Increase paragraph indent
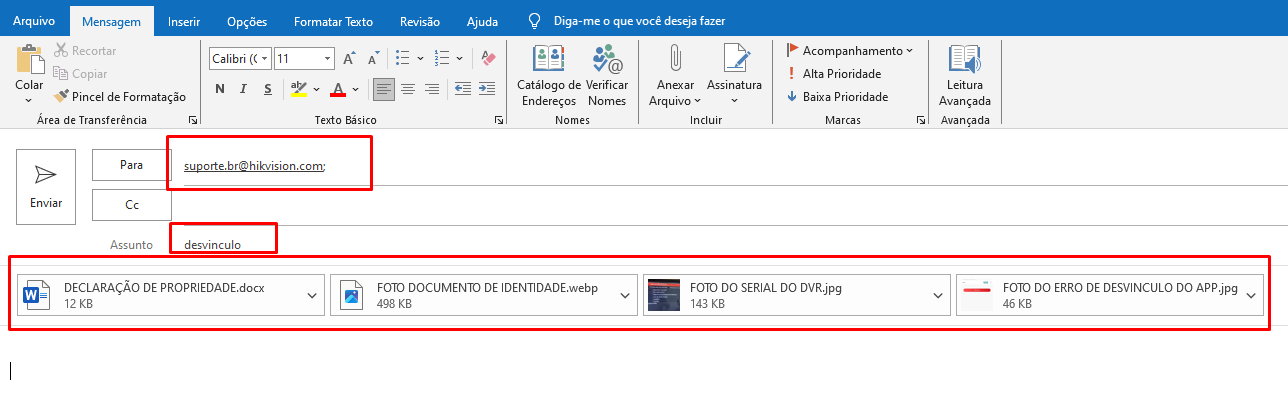The height and width of the screenshot is (414, 1288). point(488,90)
